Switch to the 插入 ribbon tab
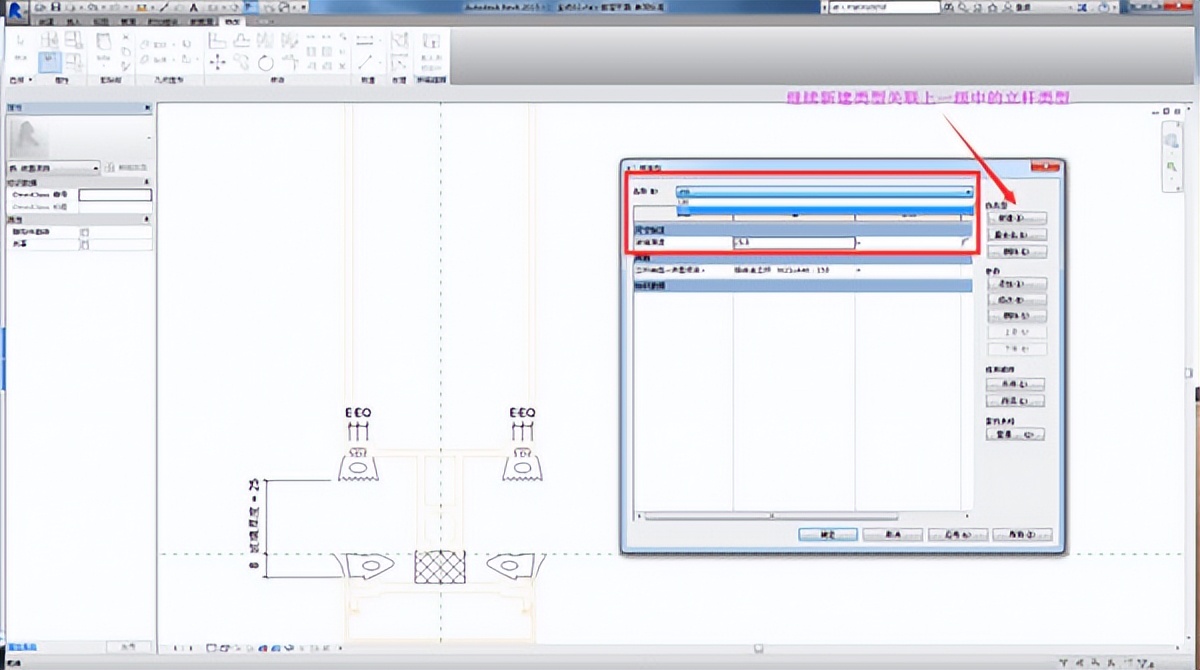 [x=73, y=21]
